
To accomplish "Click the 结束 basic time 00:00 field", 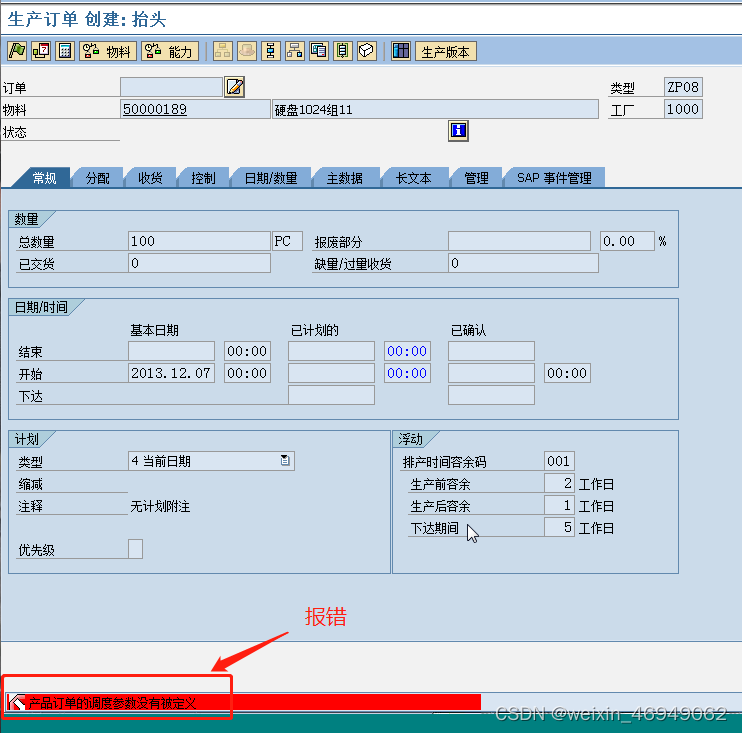I will [x=247, y=351].
